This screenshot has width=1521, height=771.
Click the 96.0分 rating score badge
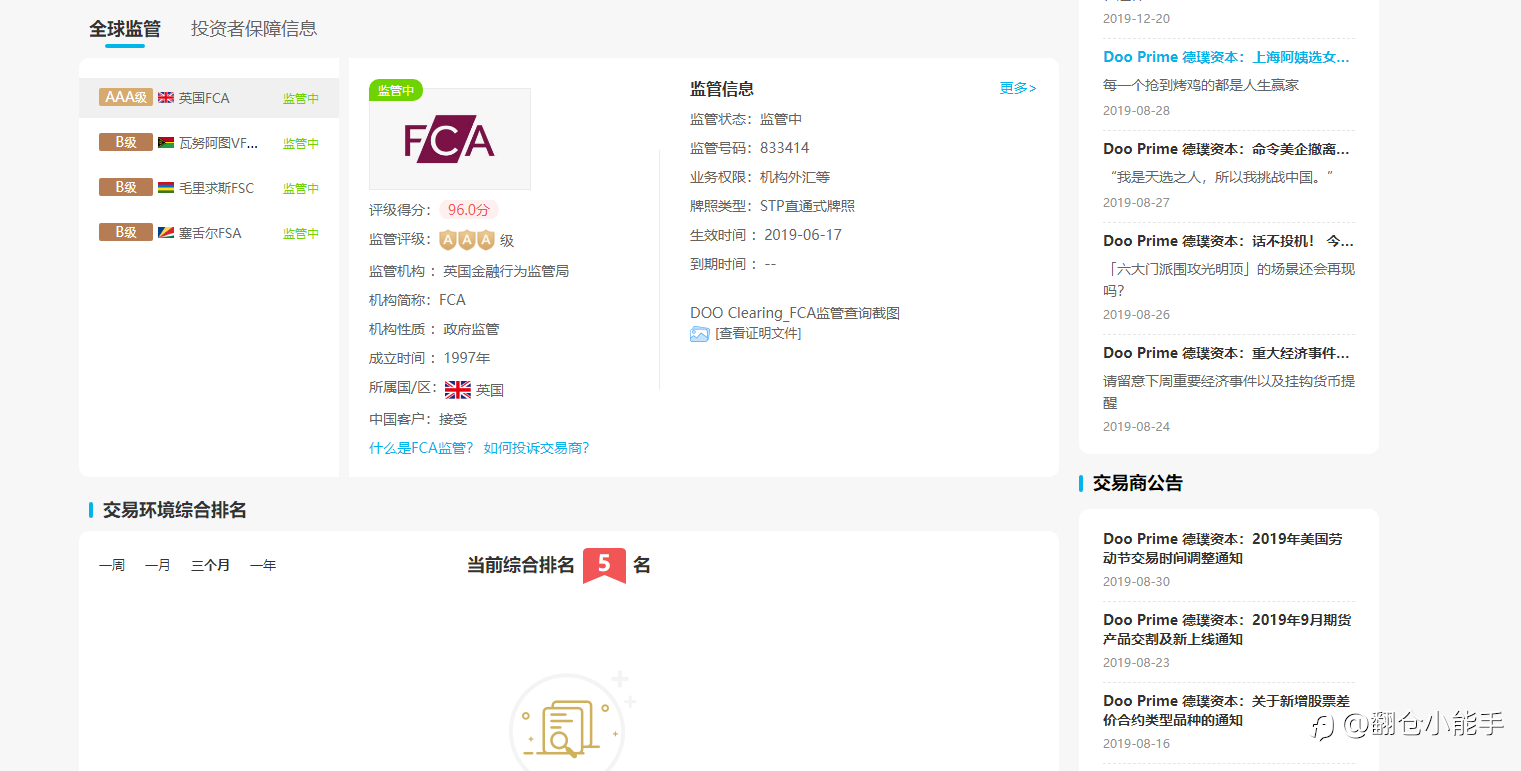click(x=468, y=210)
